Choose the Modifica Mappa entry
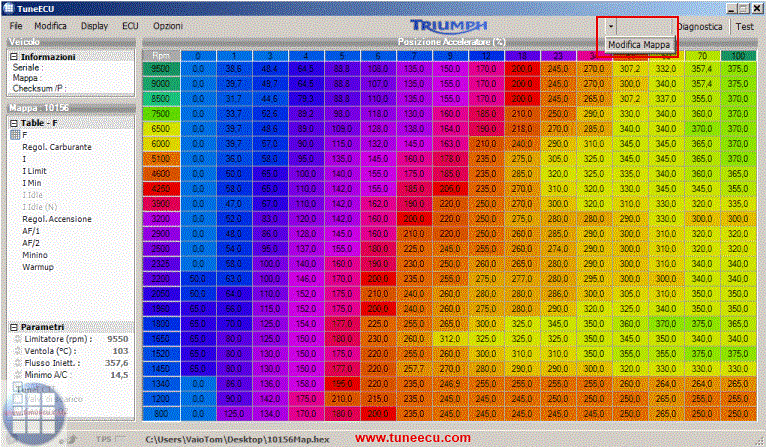Viewport: 766px width, 447px height. [639, 44]
